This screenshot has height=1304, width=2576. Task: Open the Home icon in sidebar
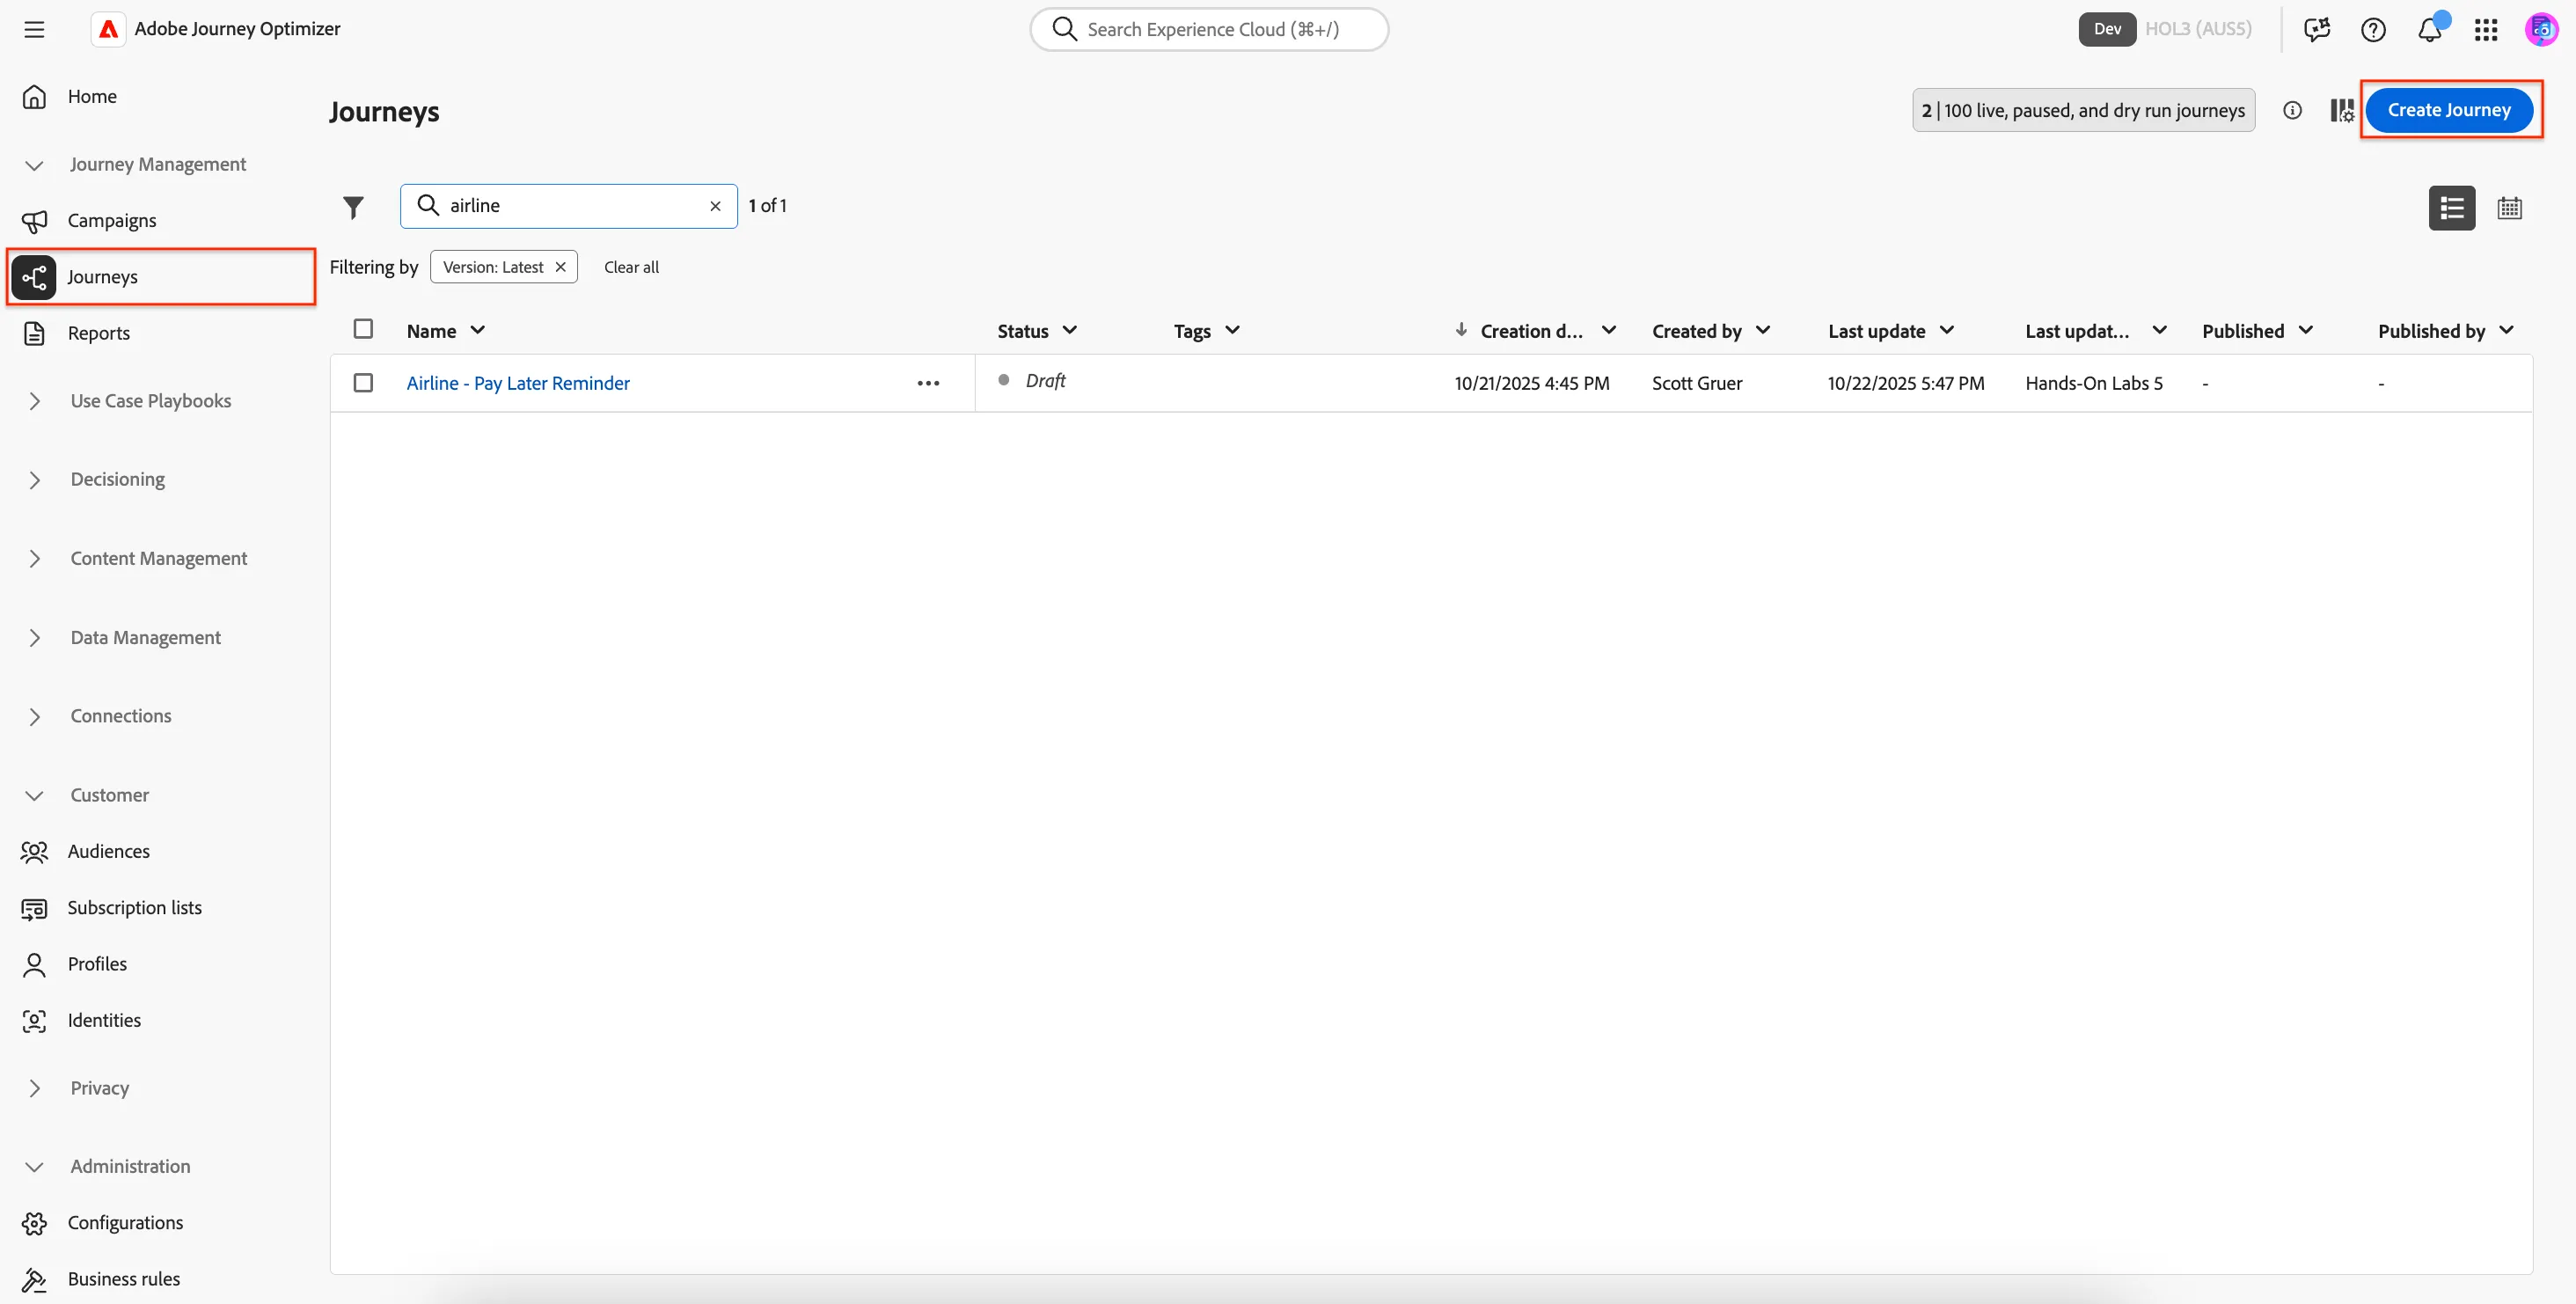pyautogui.click(x=34, y=96)
